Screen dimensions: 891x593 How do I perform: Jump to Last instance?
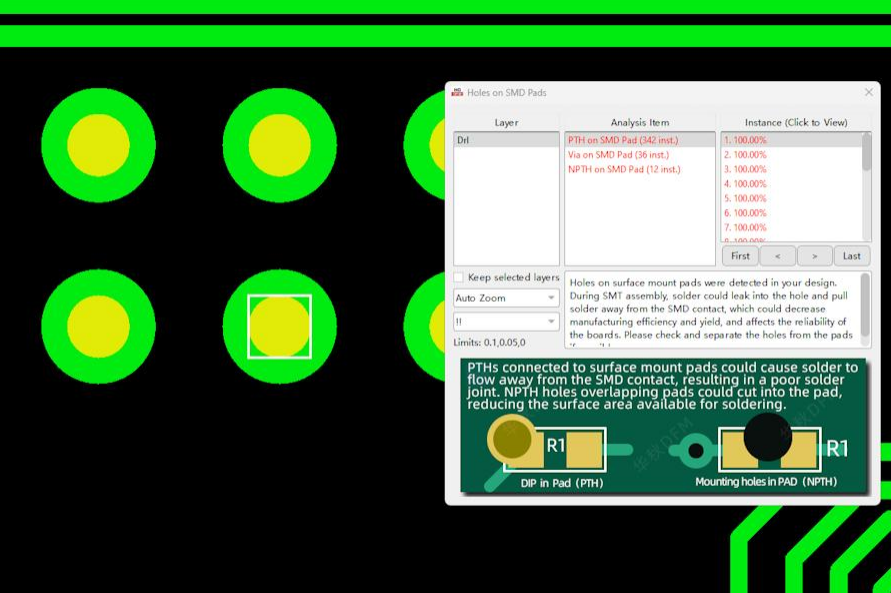(851, 256)
